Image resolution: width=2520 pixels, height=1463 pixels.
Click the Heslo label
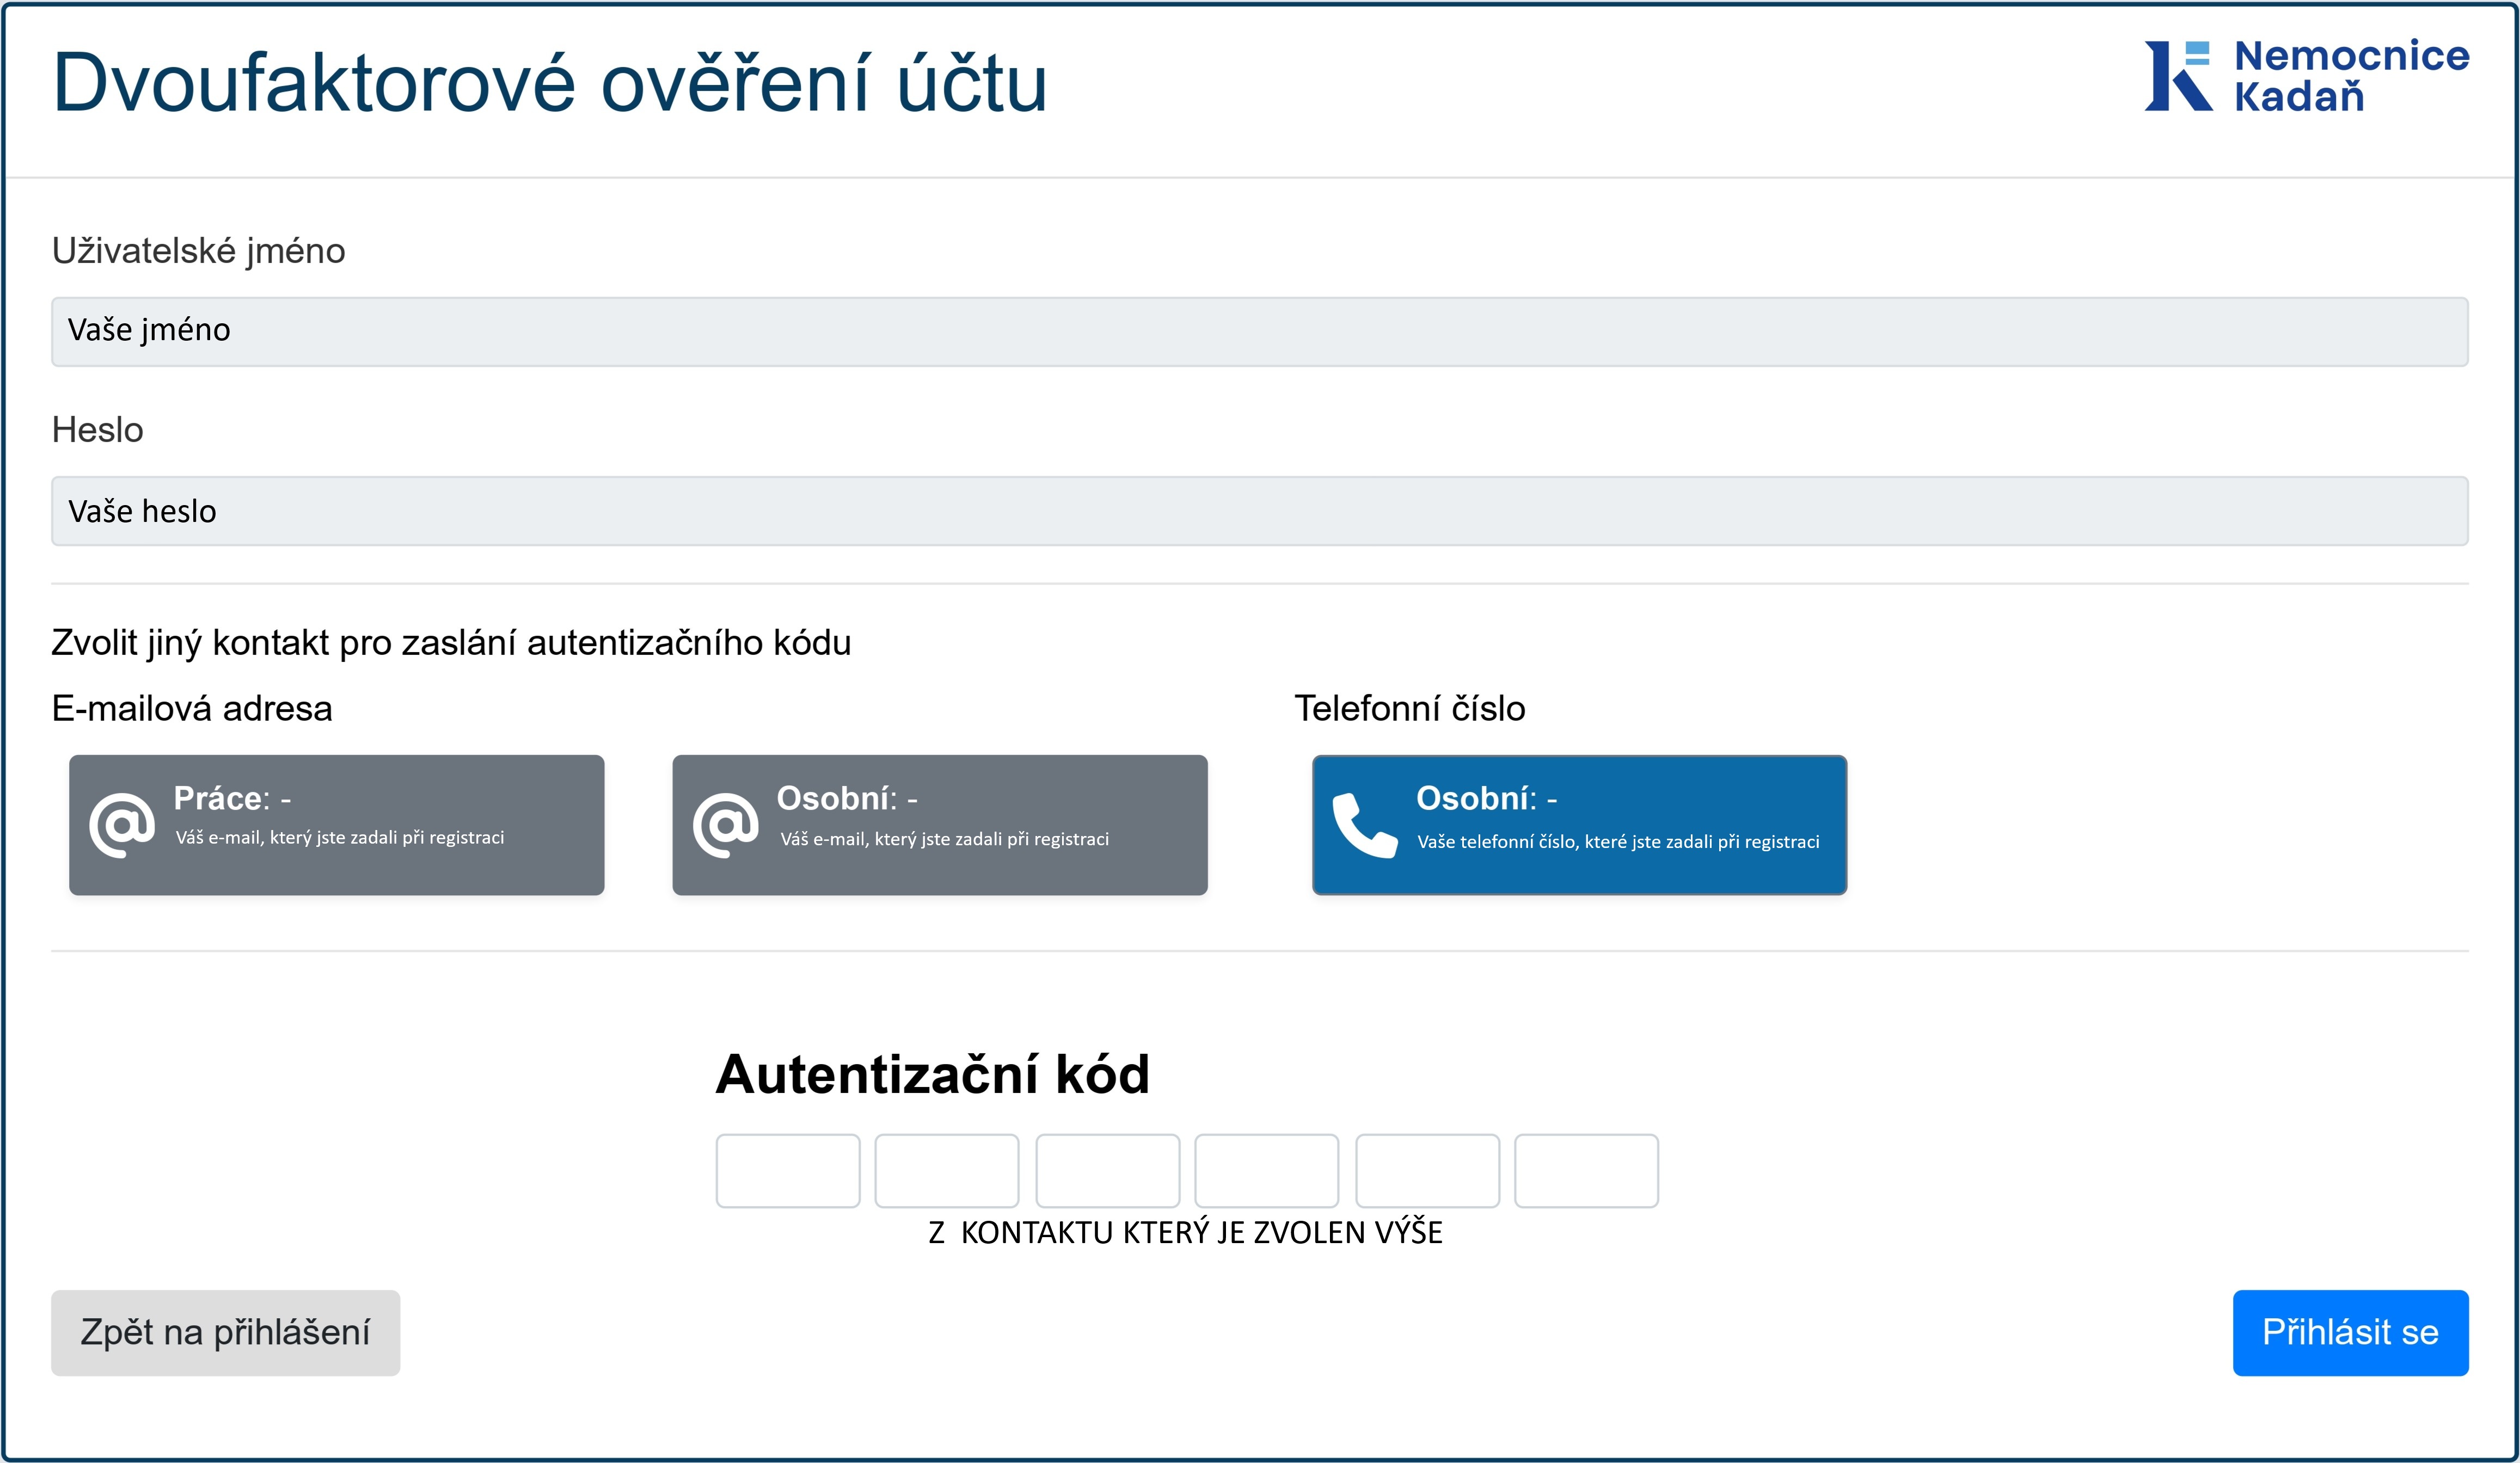click(97, 430)
